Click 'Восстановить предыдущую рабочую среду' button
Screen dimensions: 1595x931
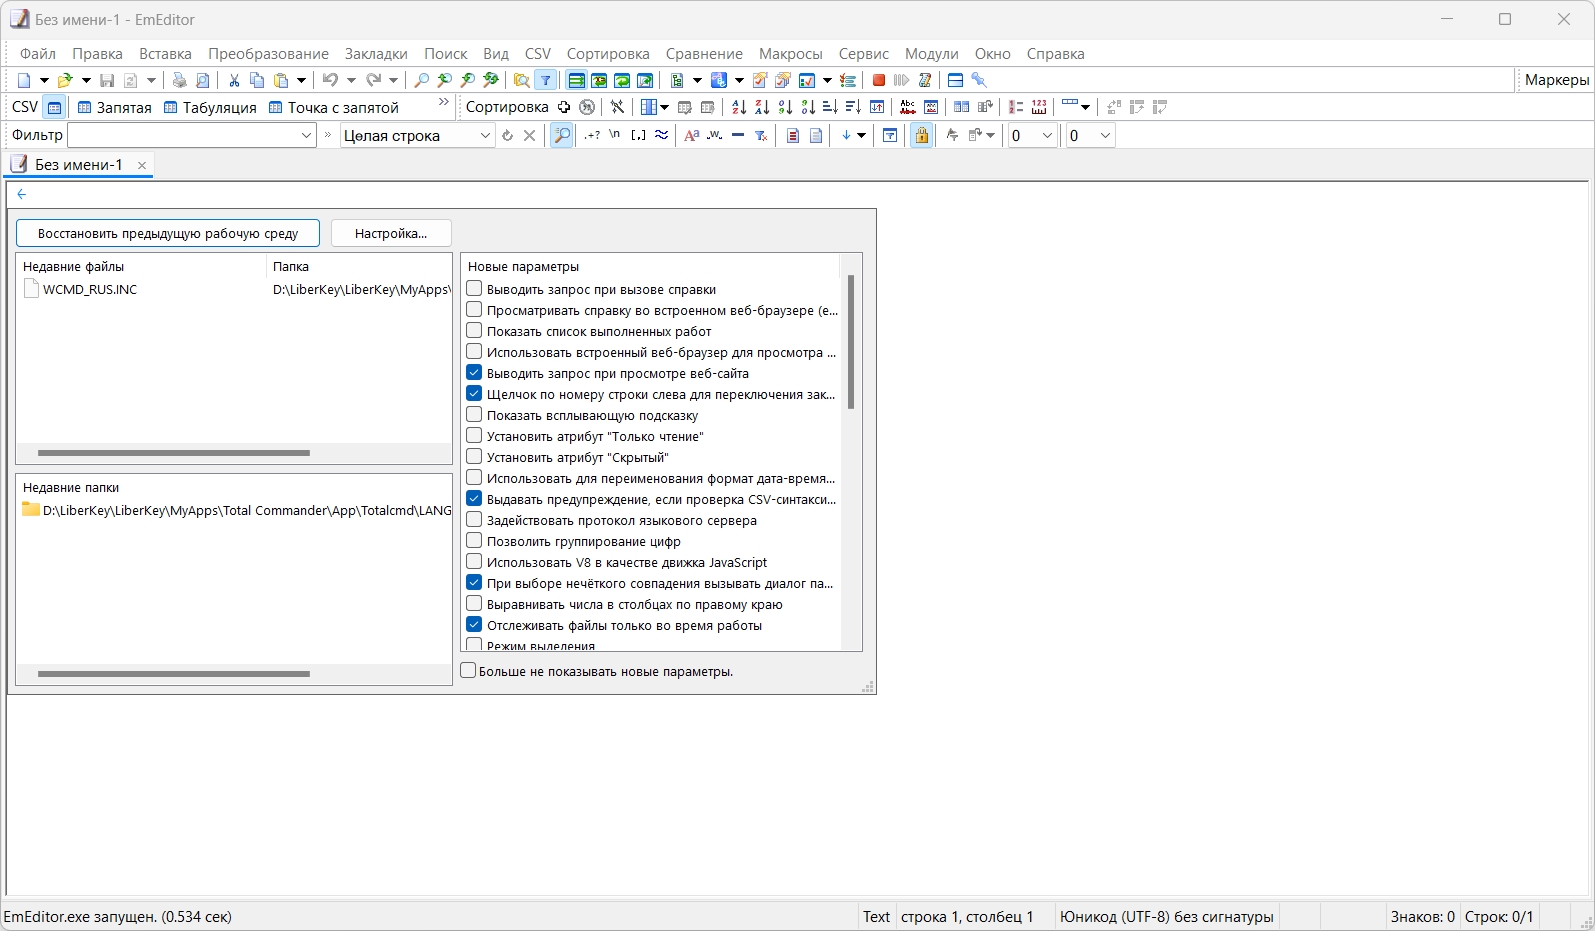point(168,233)
